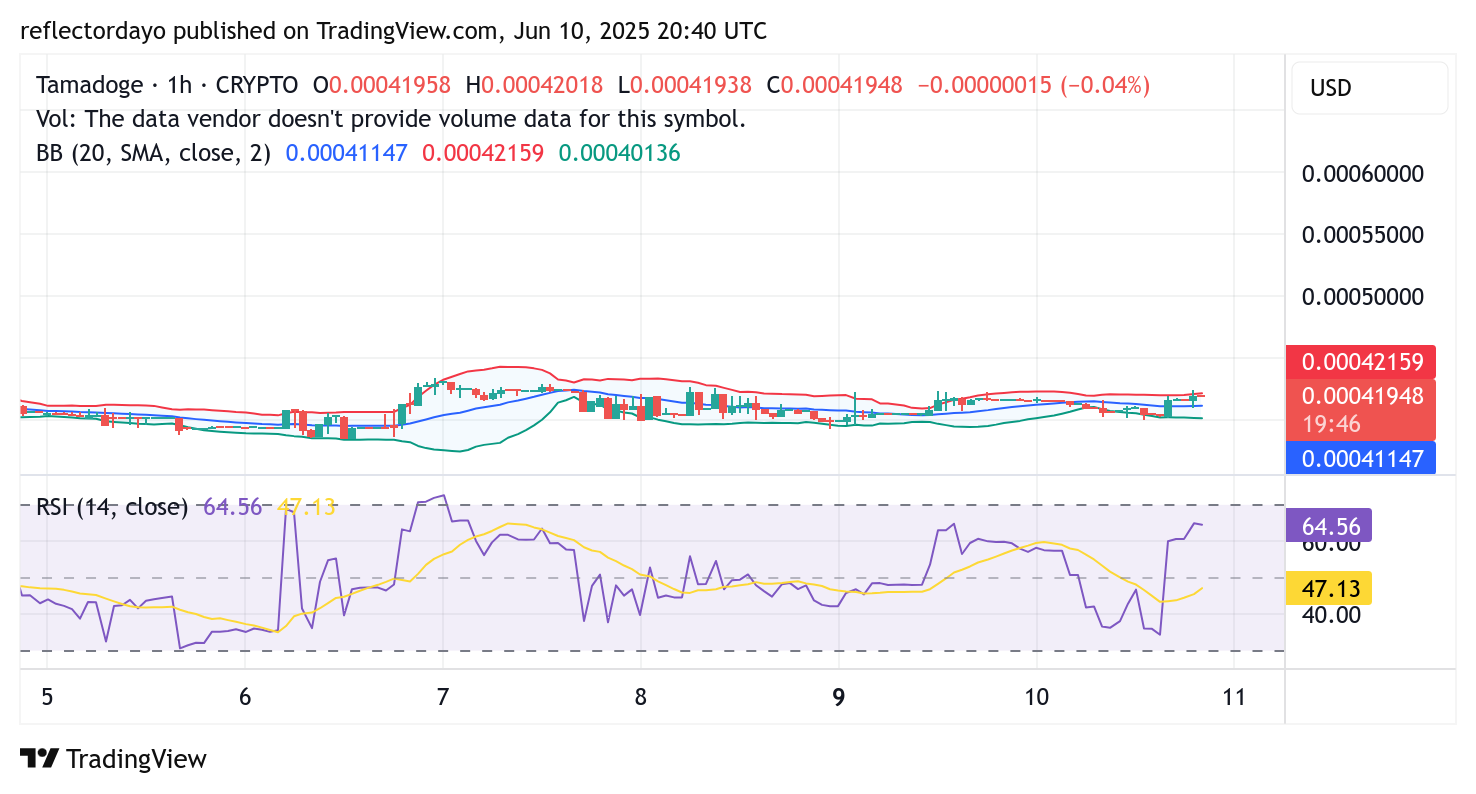Screen dimensions: 1476x794
Task: Click the blue BB basis value 0.00041147
Action: [346, 153]
